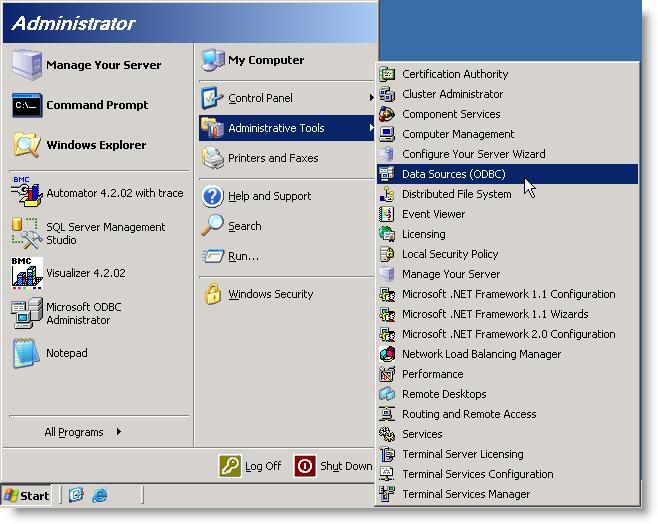This screenshot has width=658, height=524.
Task: Open Control Panel label
Action: click(x=260, y=98)
